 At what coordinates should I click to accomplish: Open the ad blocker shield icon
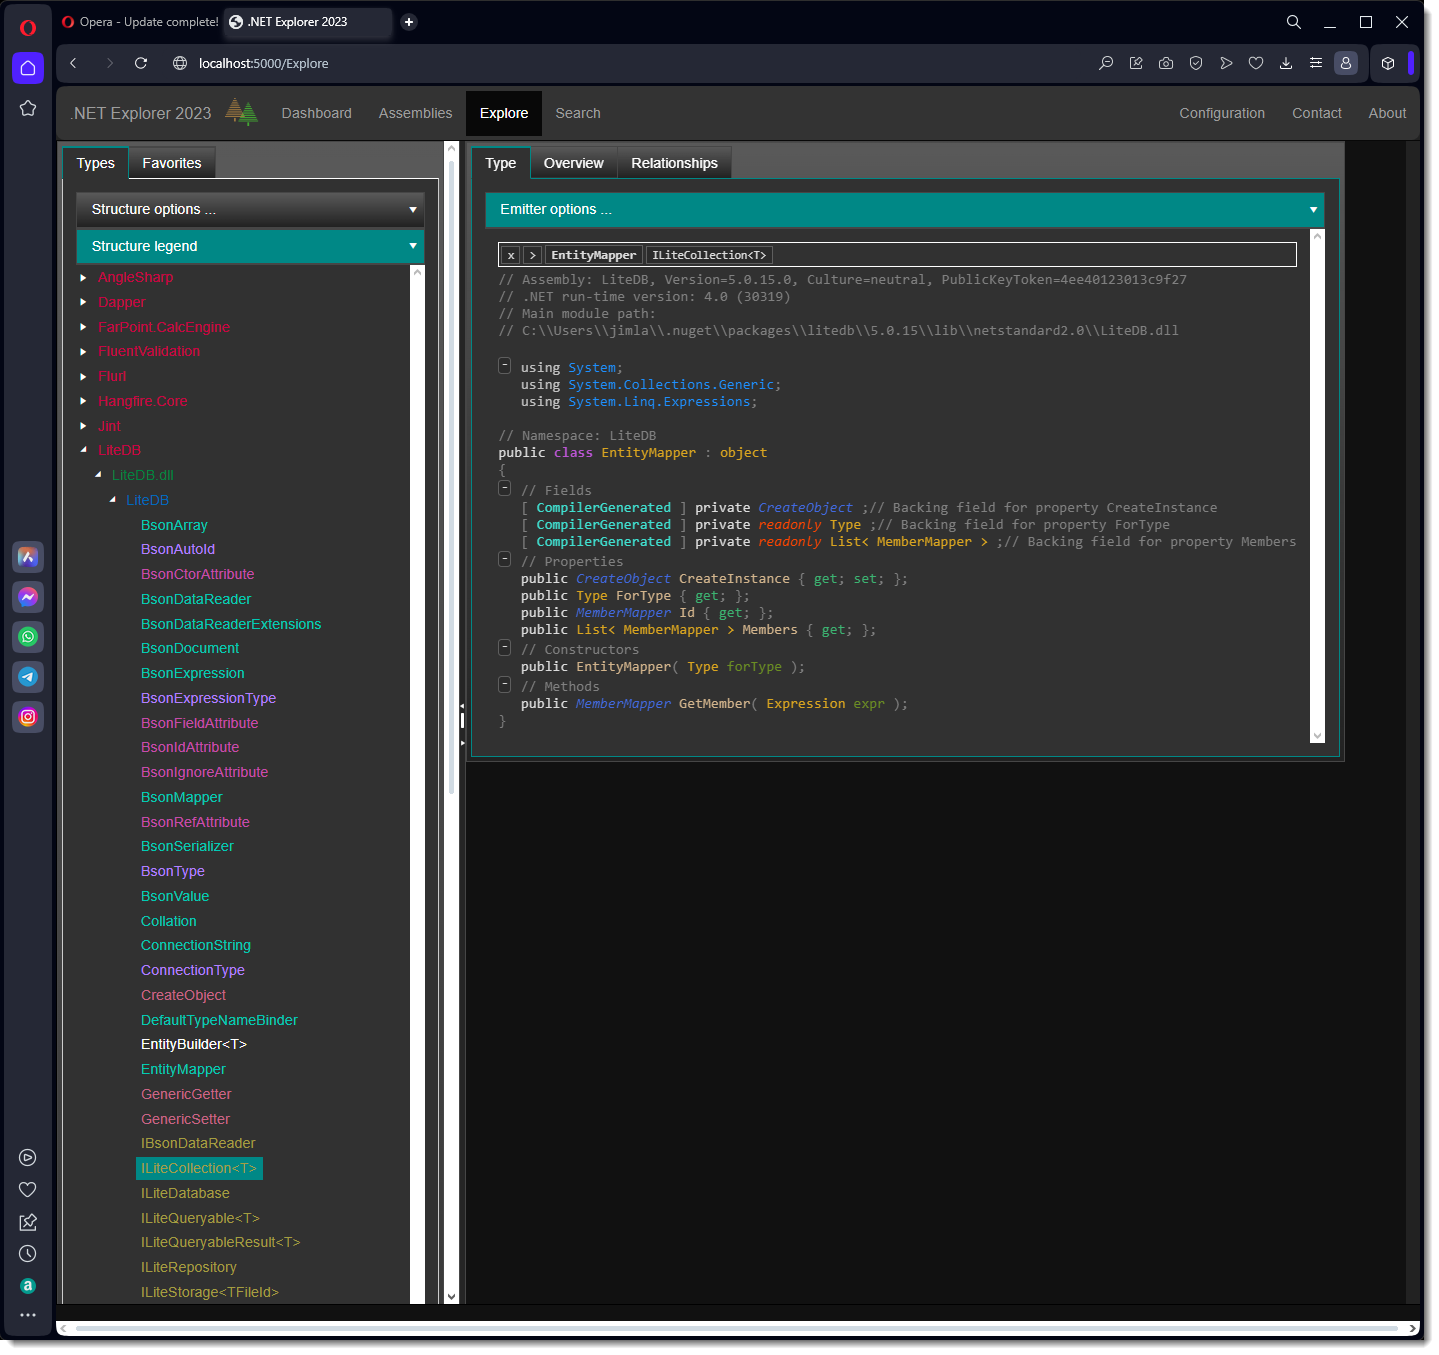1196,63
